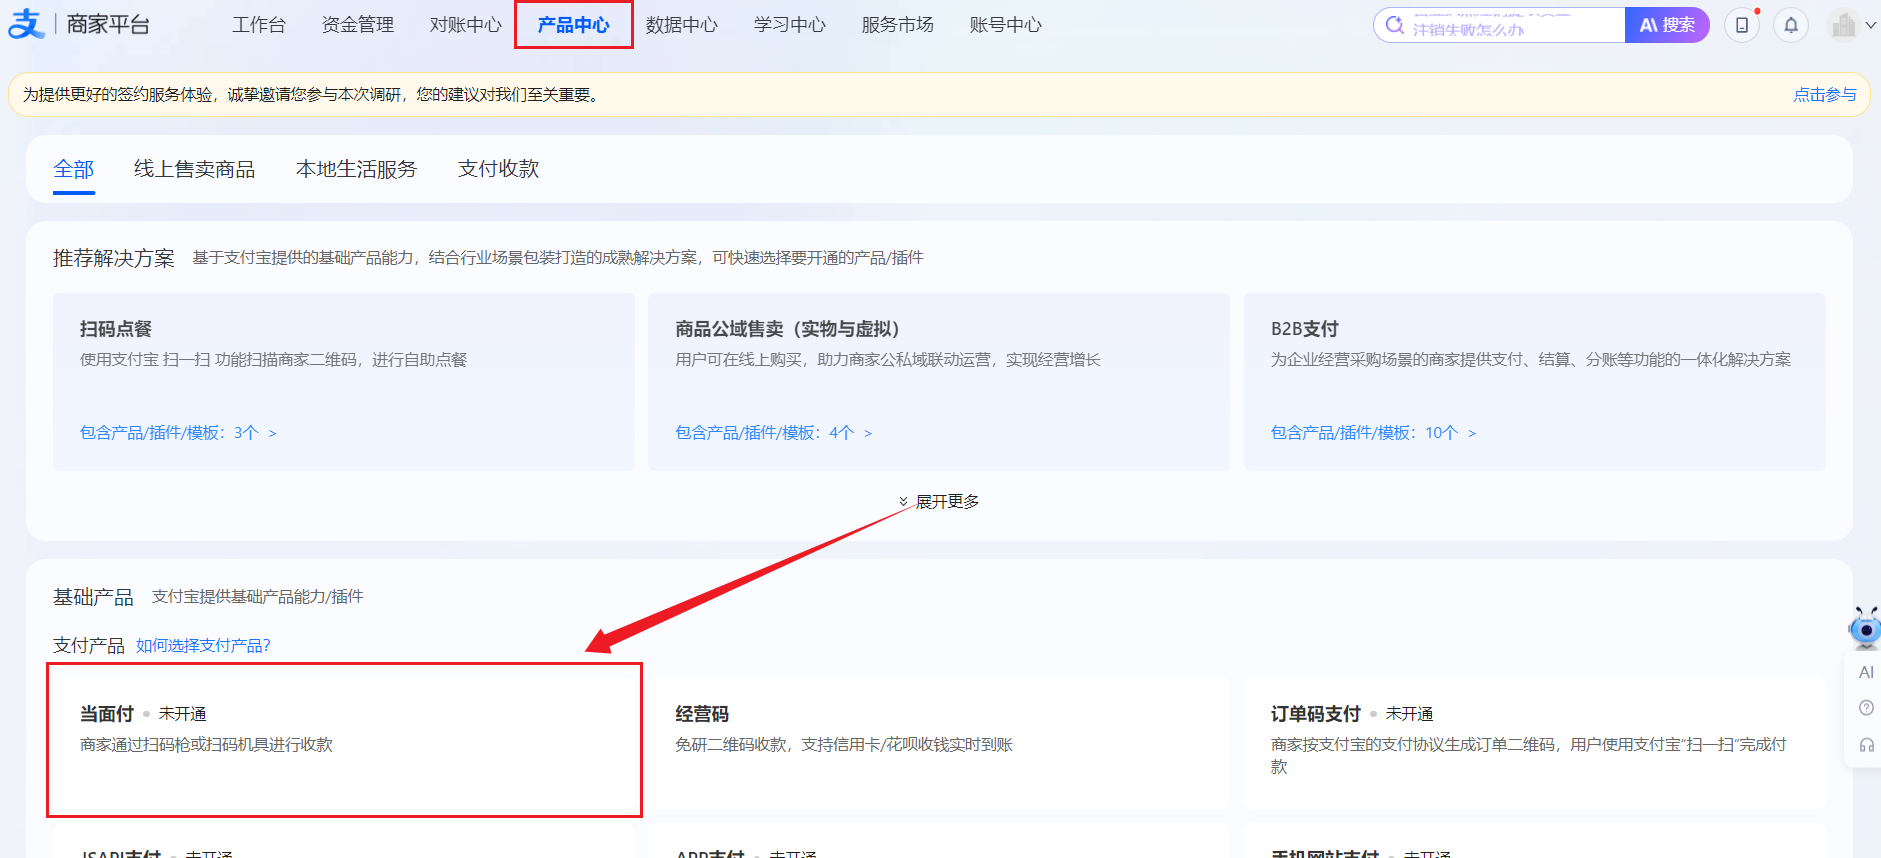Open B2B支付 included products 10个 link
1881x858 pixels.
1372,433
